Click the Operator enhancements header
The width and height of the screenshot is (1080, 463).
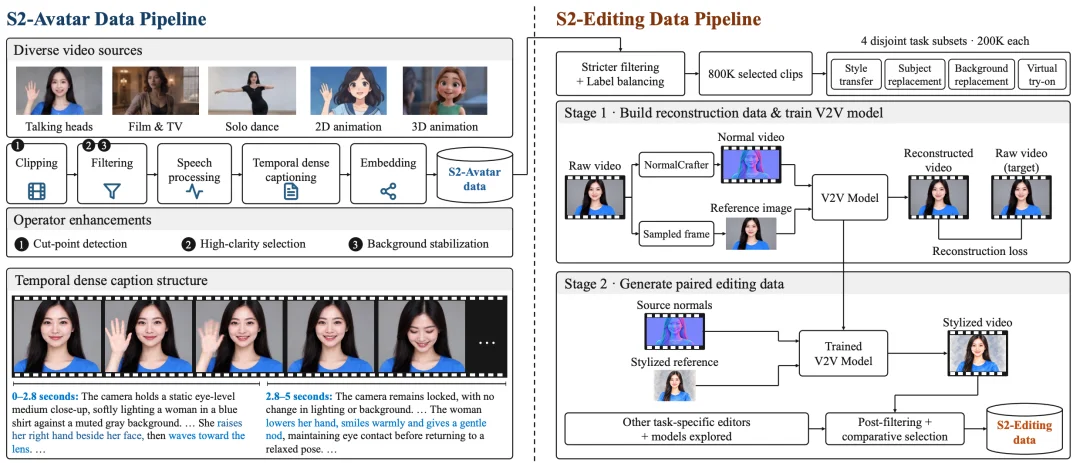coord(83,220)
